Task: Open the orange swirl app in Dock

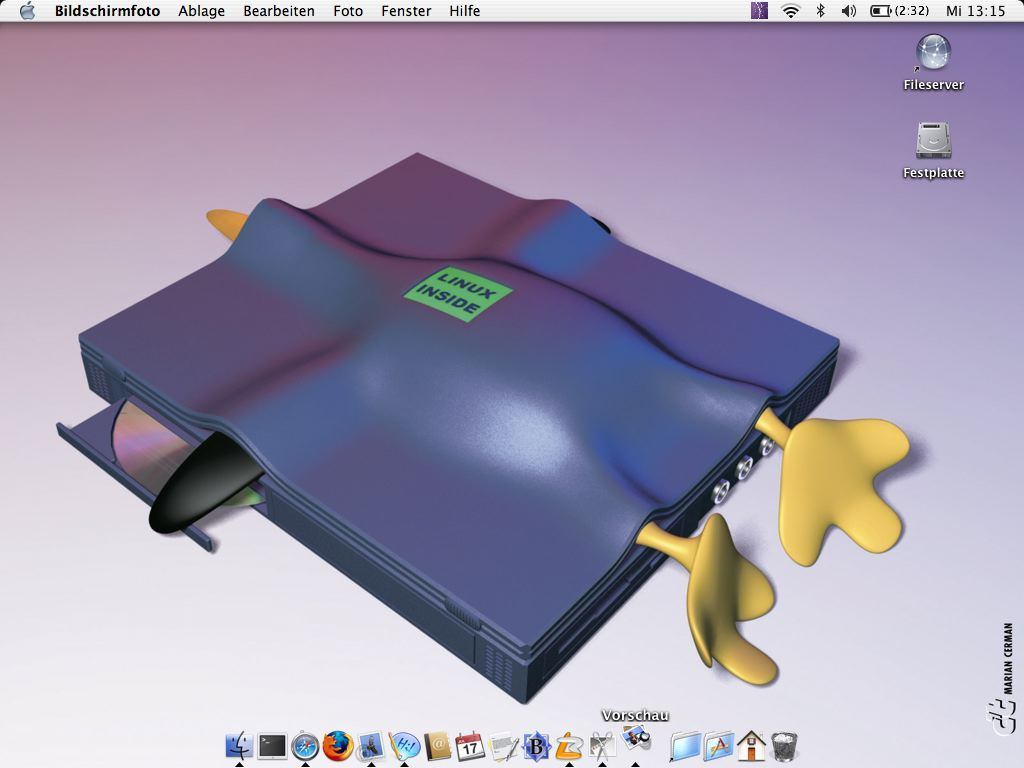Action: (569, 746)
